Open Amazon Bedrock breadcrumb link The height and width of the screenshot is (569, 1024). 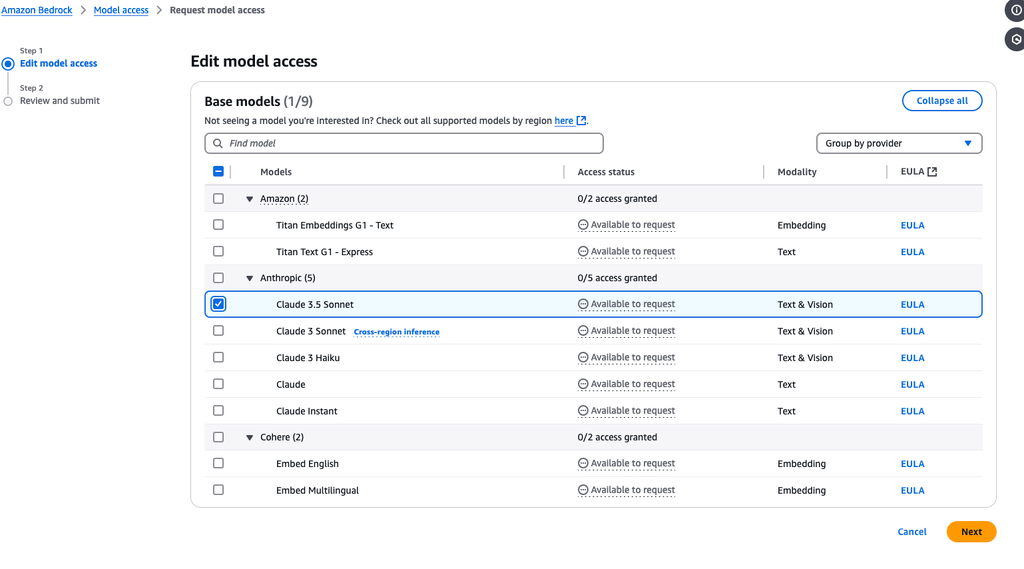tap(38, 10)
